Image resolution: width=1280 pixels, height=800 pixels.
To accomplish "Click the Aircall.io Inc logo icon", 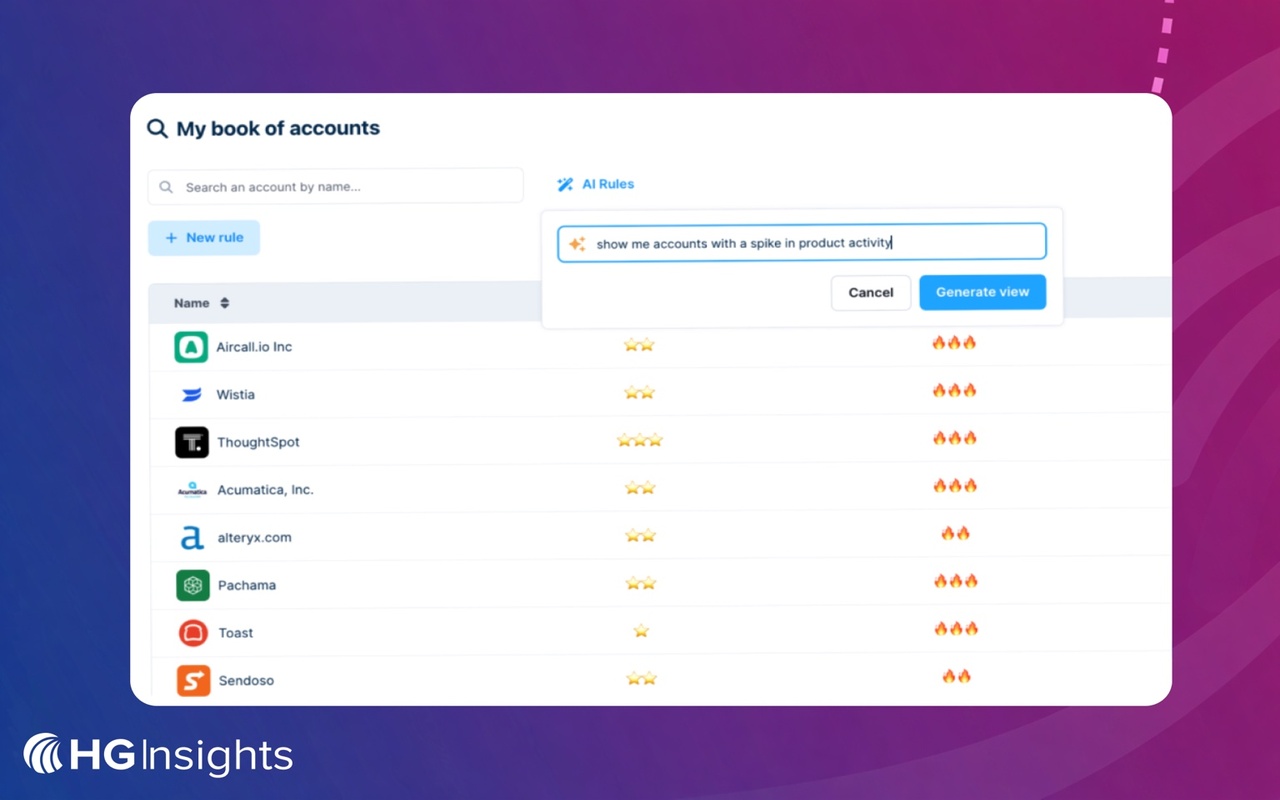I will point(191,347).
